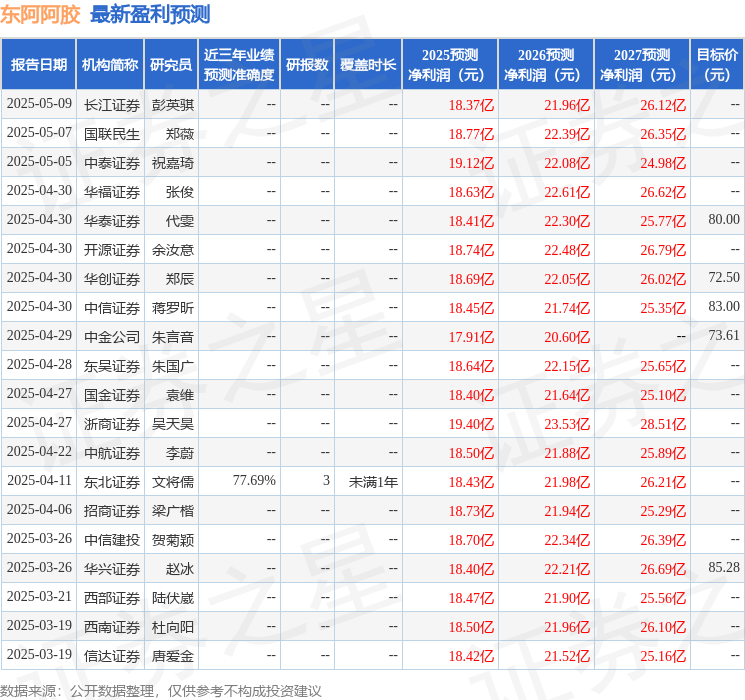Image resolution: width=745 pixels, height=700 pixels.
Task: Select the 中航证券 institution cell
Action: pos(112,453)
